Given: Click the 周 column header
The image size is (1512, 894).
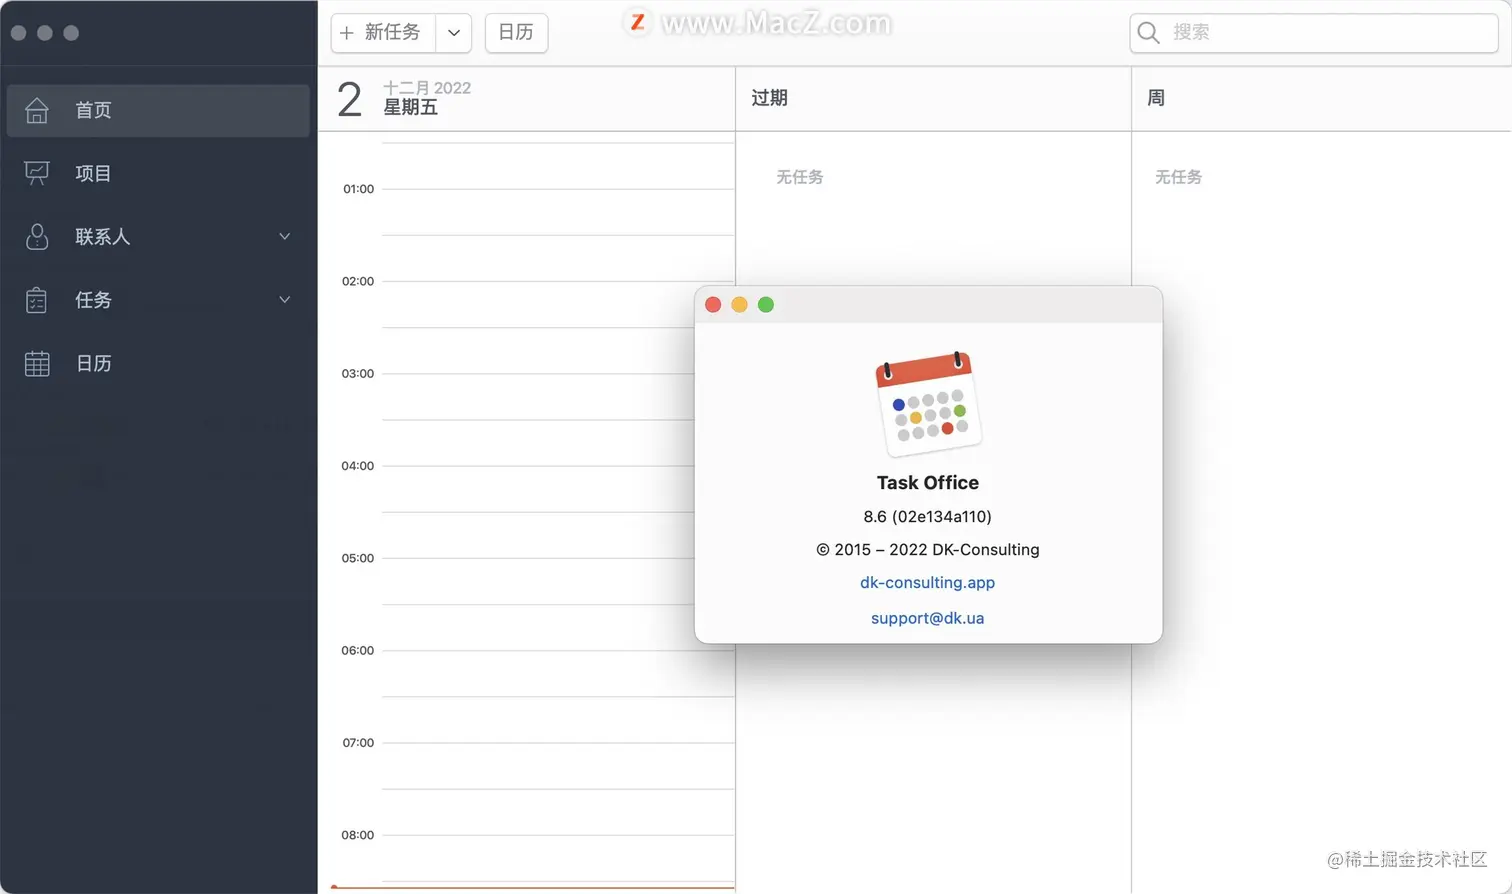Looking at the screenshot, I should (1156, 98).
